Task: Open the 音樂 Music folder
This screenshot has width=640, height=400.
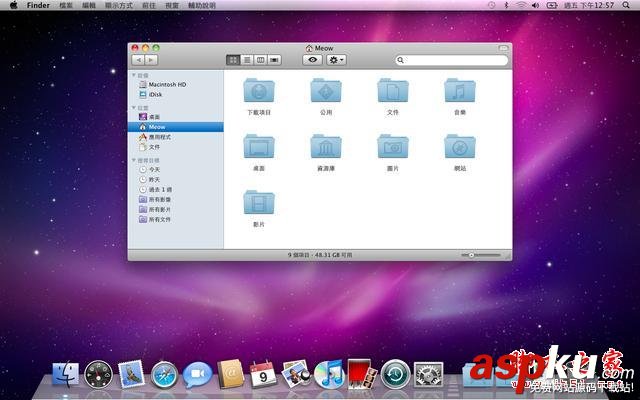Action: tap(460, 91)
